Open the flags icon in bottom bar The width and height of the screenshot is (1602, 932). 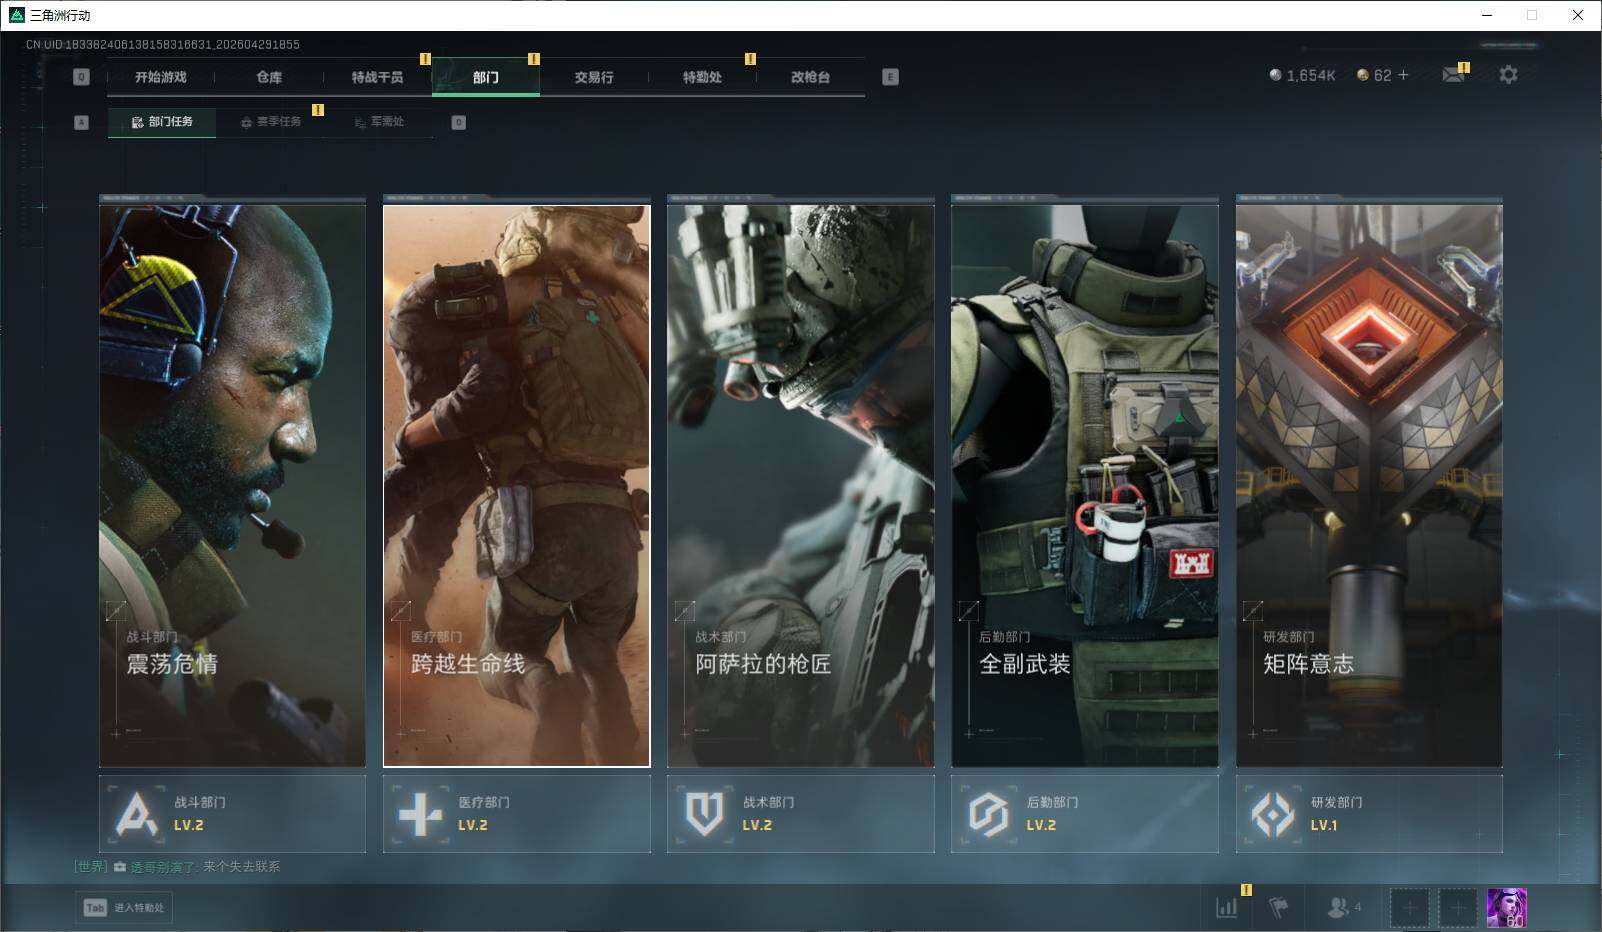[1278, 908]
